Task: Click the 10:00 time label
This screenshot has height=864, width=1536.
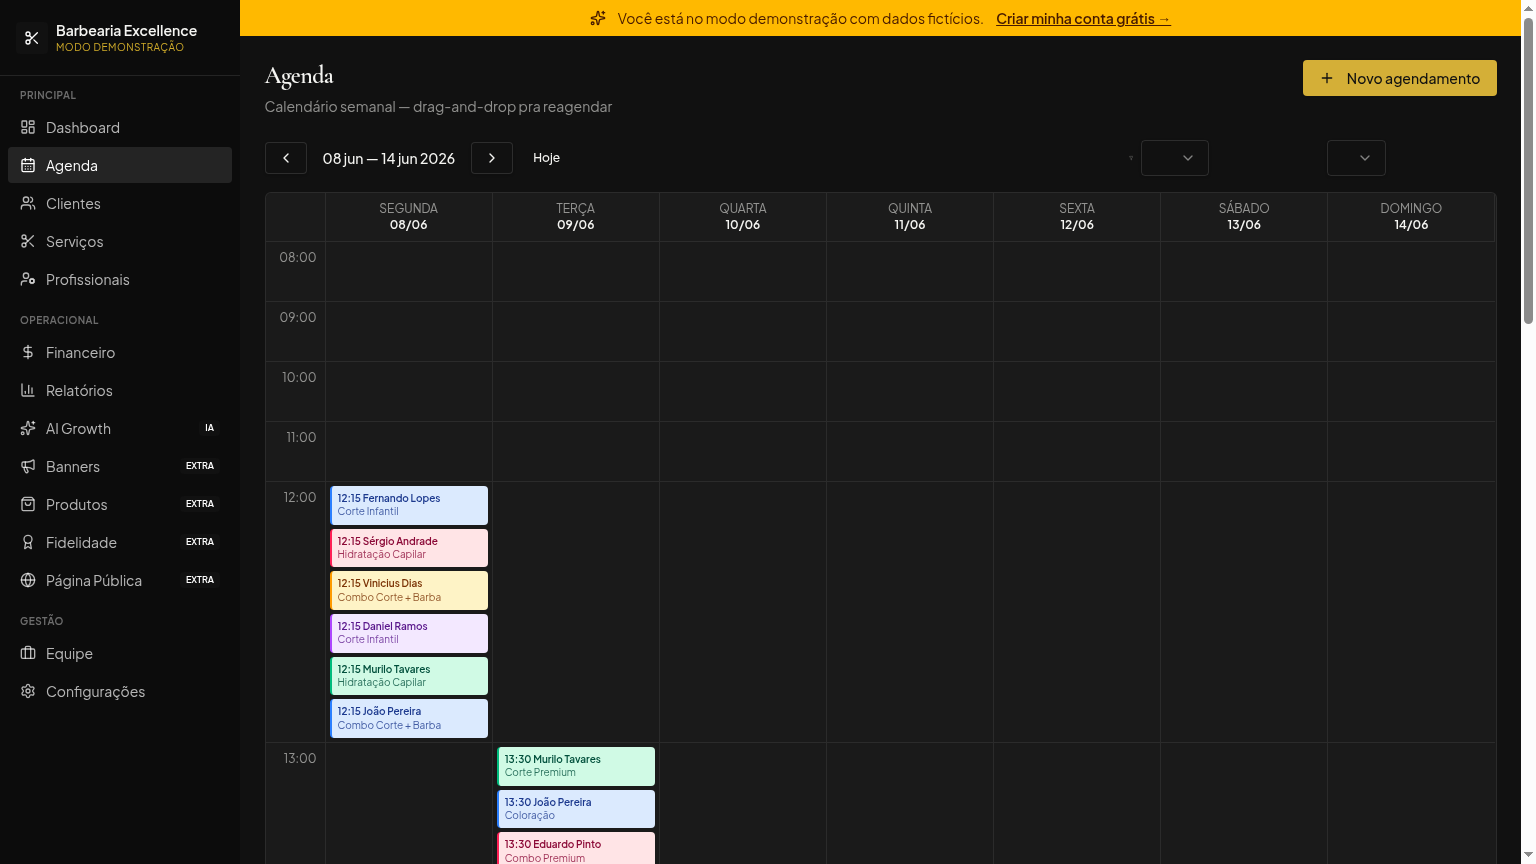Action: 299,377
